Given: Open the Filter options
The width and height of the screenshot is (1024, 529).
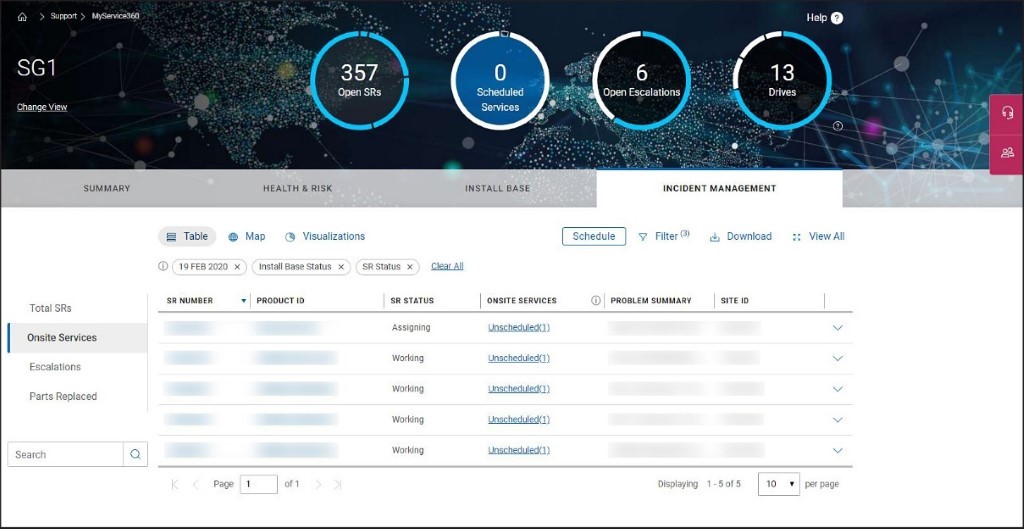Looking at the screenshot, I should click(x=664, y=237).
